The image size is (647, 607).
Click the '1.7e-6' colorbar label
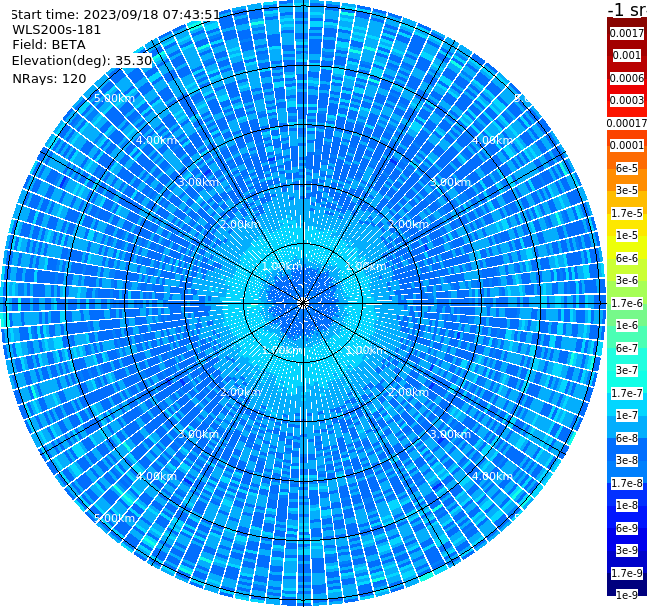[x=627, y=303]
